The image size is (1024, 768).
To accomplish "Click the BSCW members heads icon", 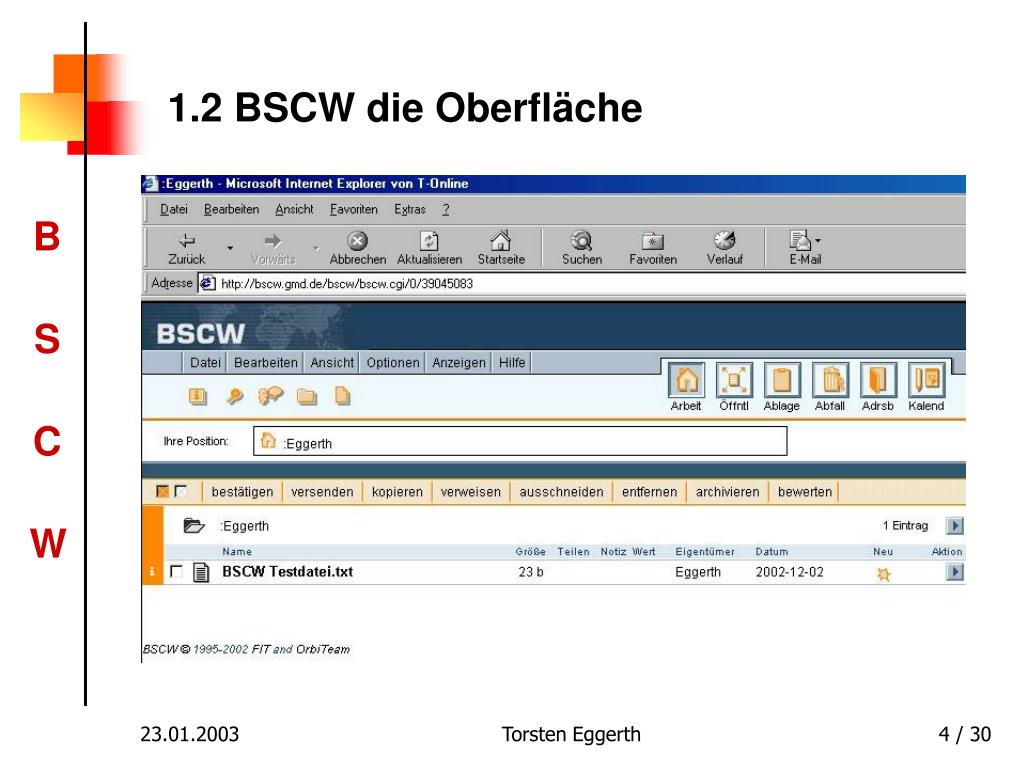I will (270, 396).
